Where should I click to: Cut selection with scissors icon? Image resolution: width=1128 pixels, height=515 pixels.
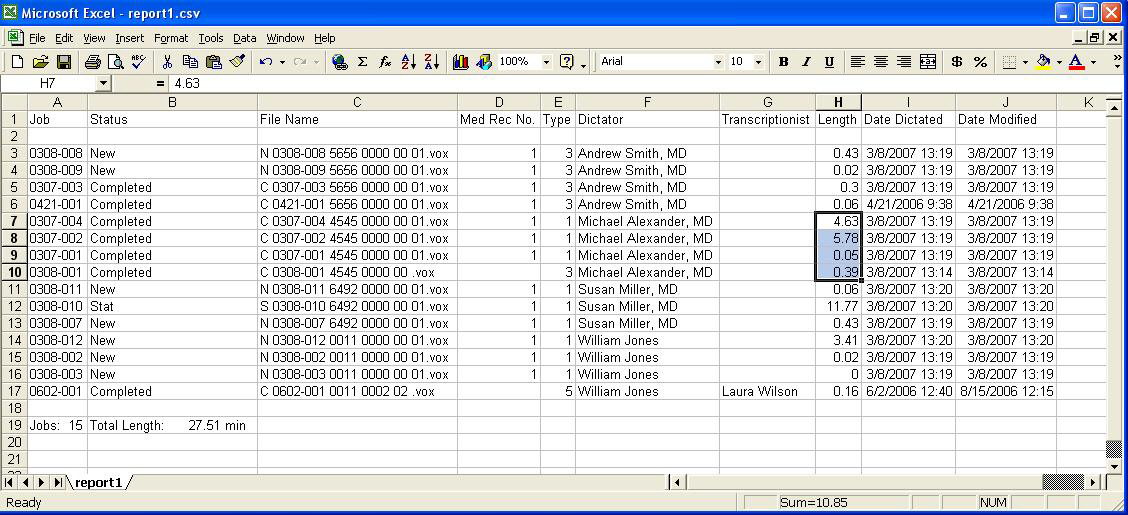(x=167, y=62)
